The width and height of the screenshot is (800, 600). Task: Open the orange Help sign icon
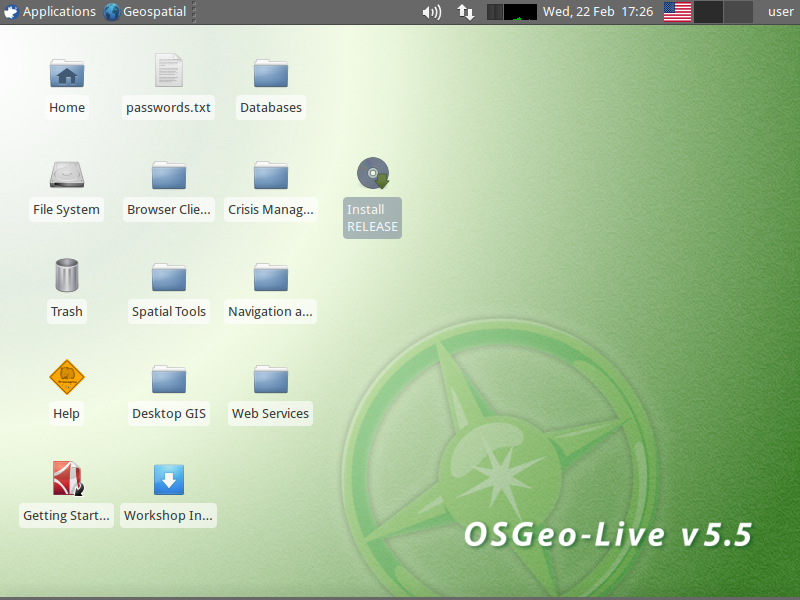click(67, 377)
